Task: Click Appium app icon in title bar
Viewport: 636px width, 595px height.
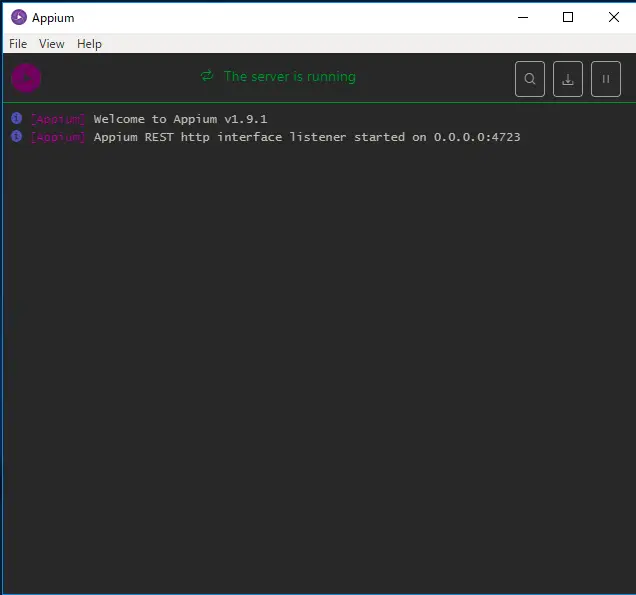Action: (x=19, y=17)
